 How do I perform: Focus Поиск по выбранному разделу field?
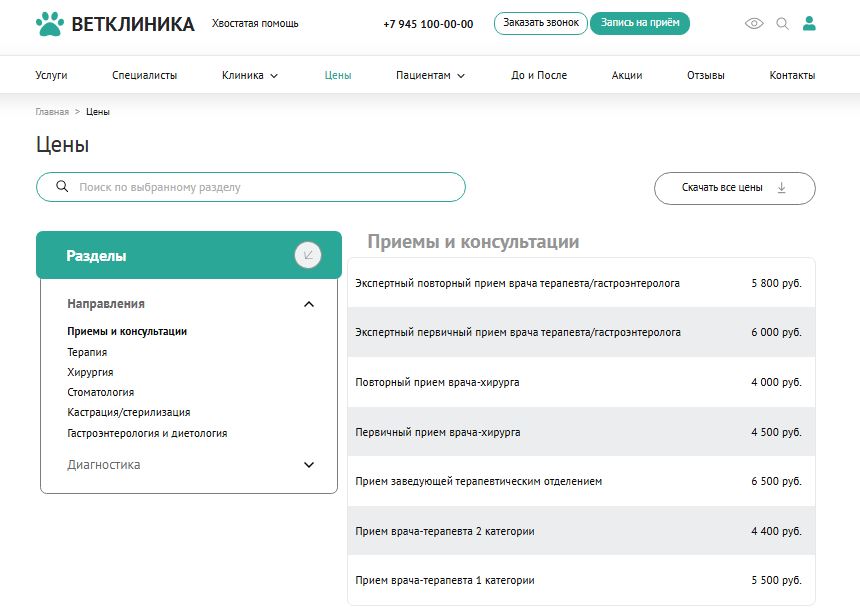251,187
